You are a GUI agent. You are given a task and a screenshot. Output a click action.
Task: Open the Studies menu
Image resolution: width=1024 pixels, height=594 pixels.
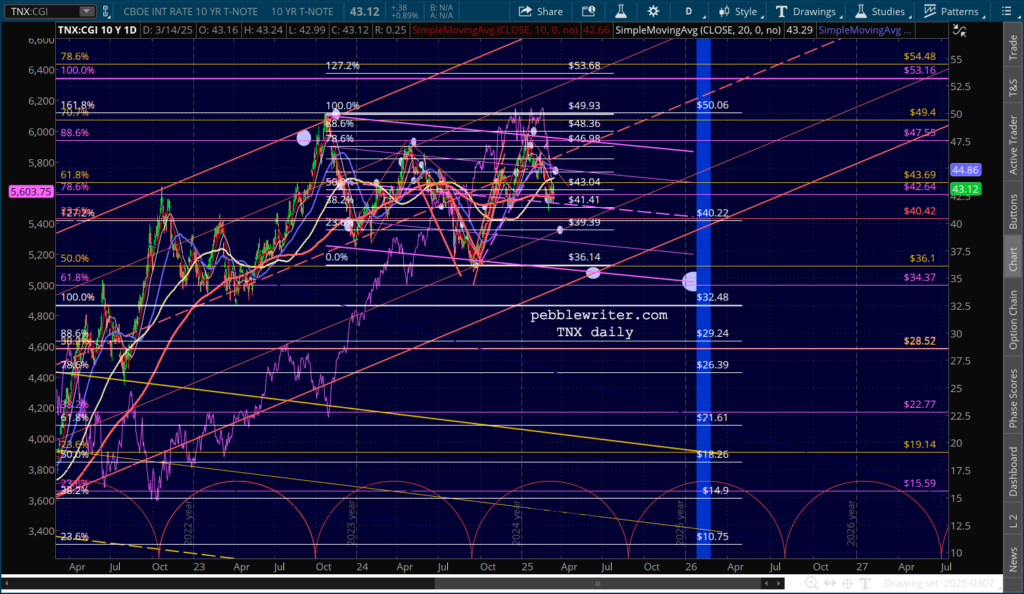pyautogui.click(x=882, y=11)
